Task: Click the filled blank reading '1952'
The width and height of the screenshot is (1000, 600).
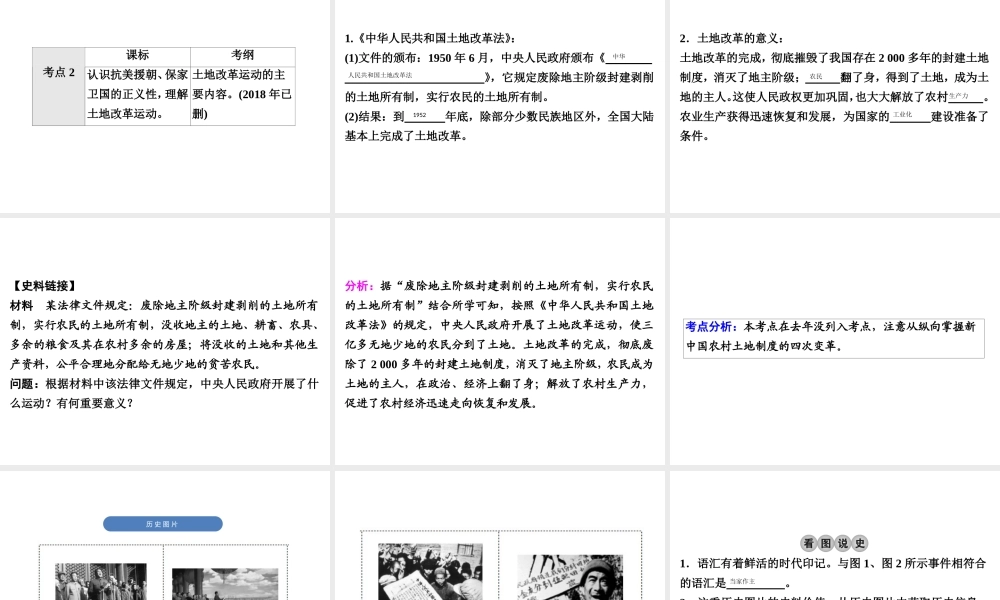Action: pyautogui.click(x=424, y=116)
